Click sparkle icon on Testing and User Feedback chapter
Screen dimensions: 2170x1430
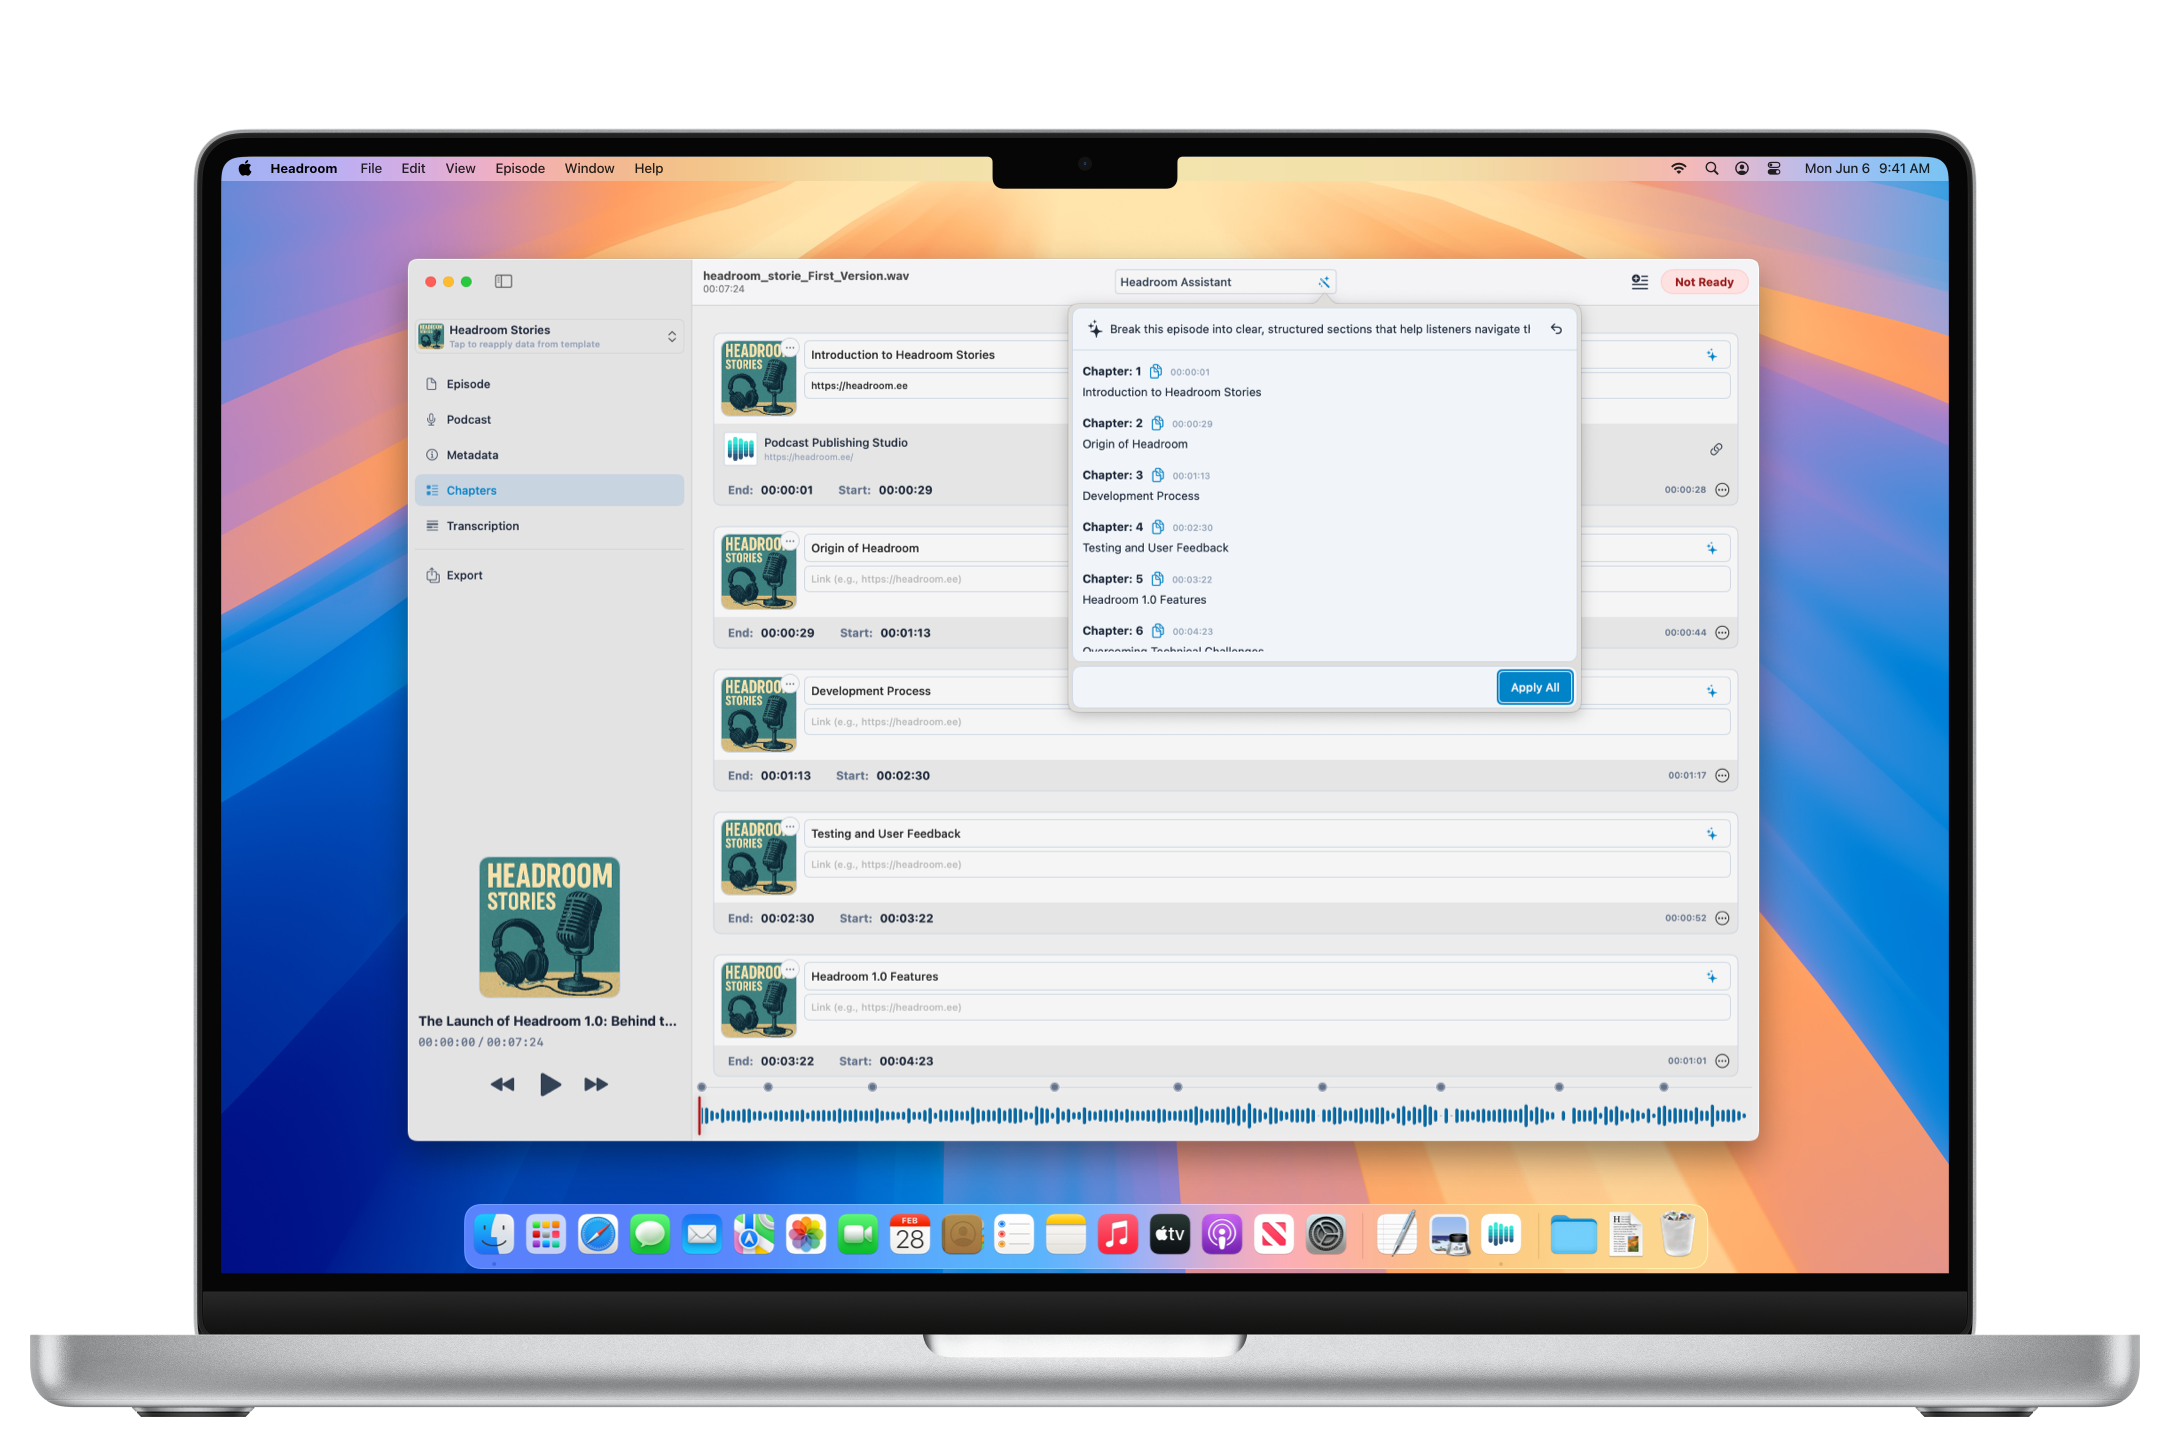click(1711, 834)
